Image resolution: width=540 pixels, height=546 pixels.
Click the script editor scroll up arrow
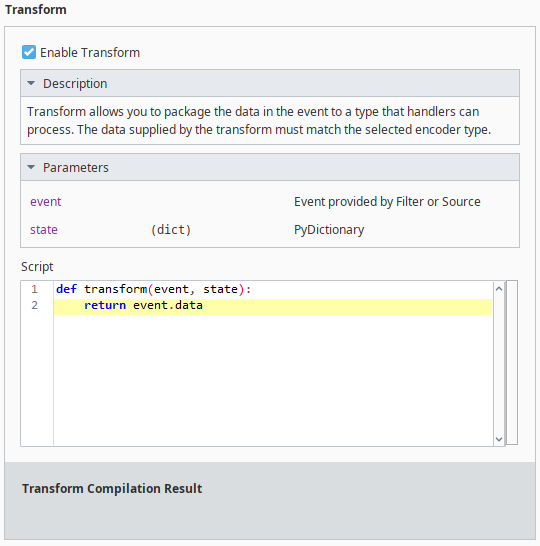click(x=499, y=289)
